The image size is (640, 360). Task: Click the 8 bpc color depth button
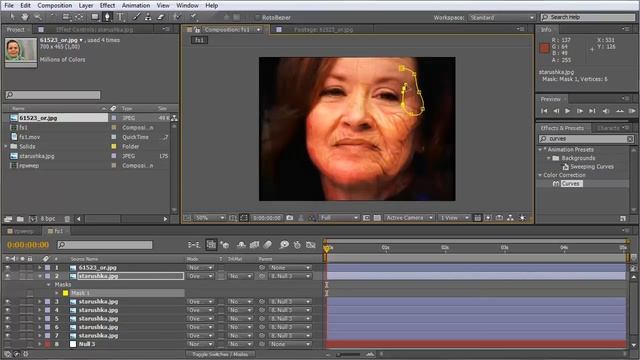(x=48, y=219)
